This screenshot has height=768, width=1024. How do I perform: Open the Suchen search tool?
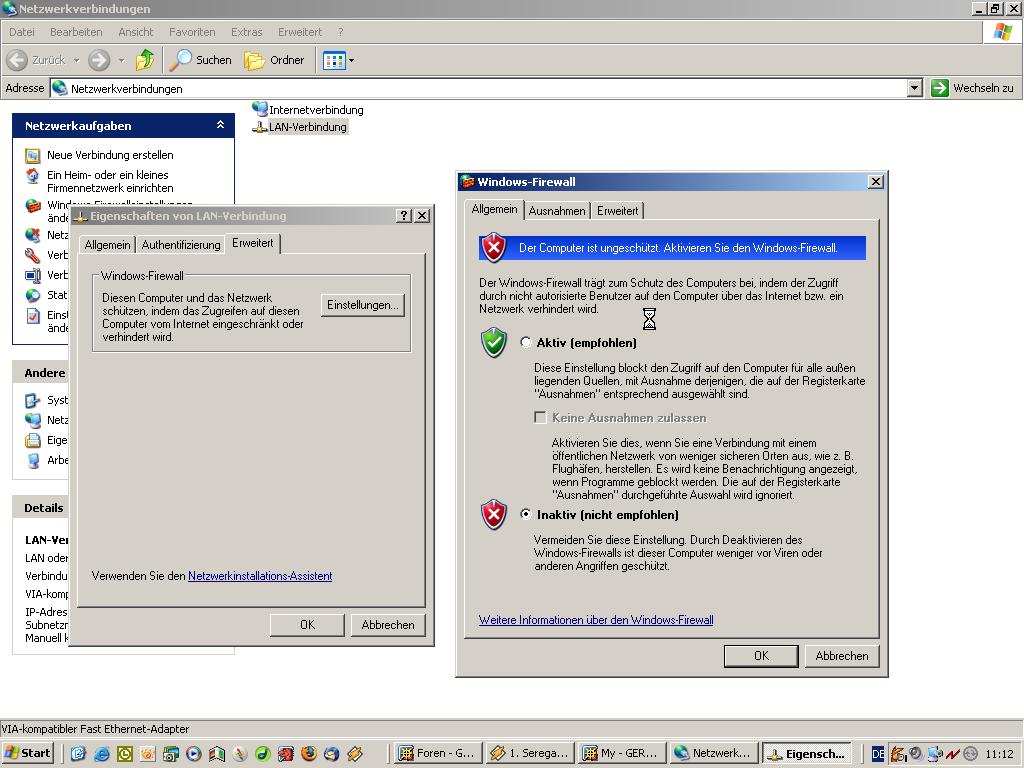(200, 60)
